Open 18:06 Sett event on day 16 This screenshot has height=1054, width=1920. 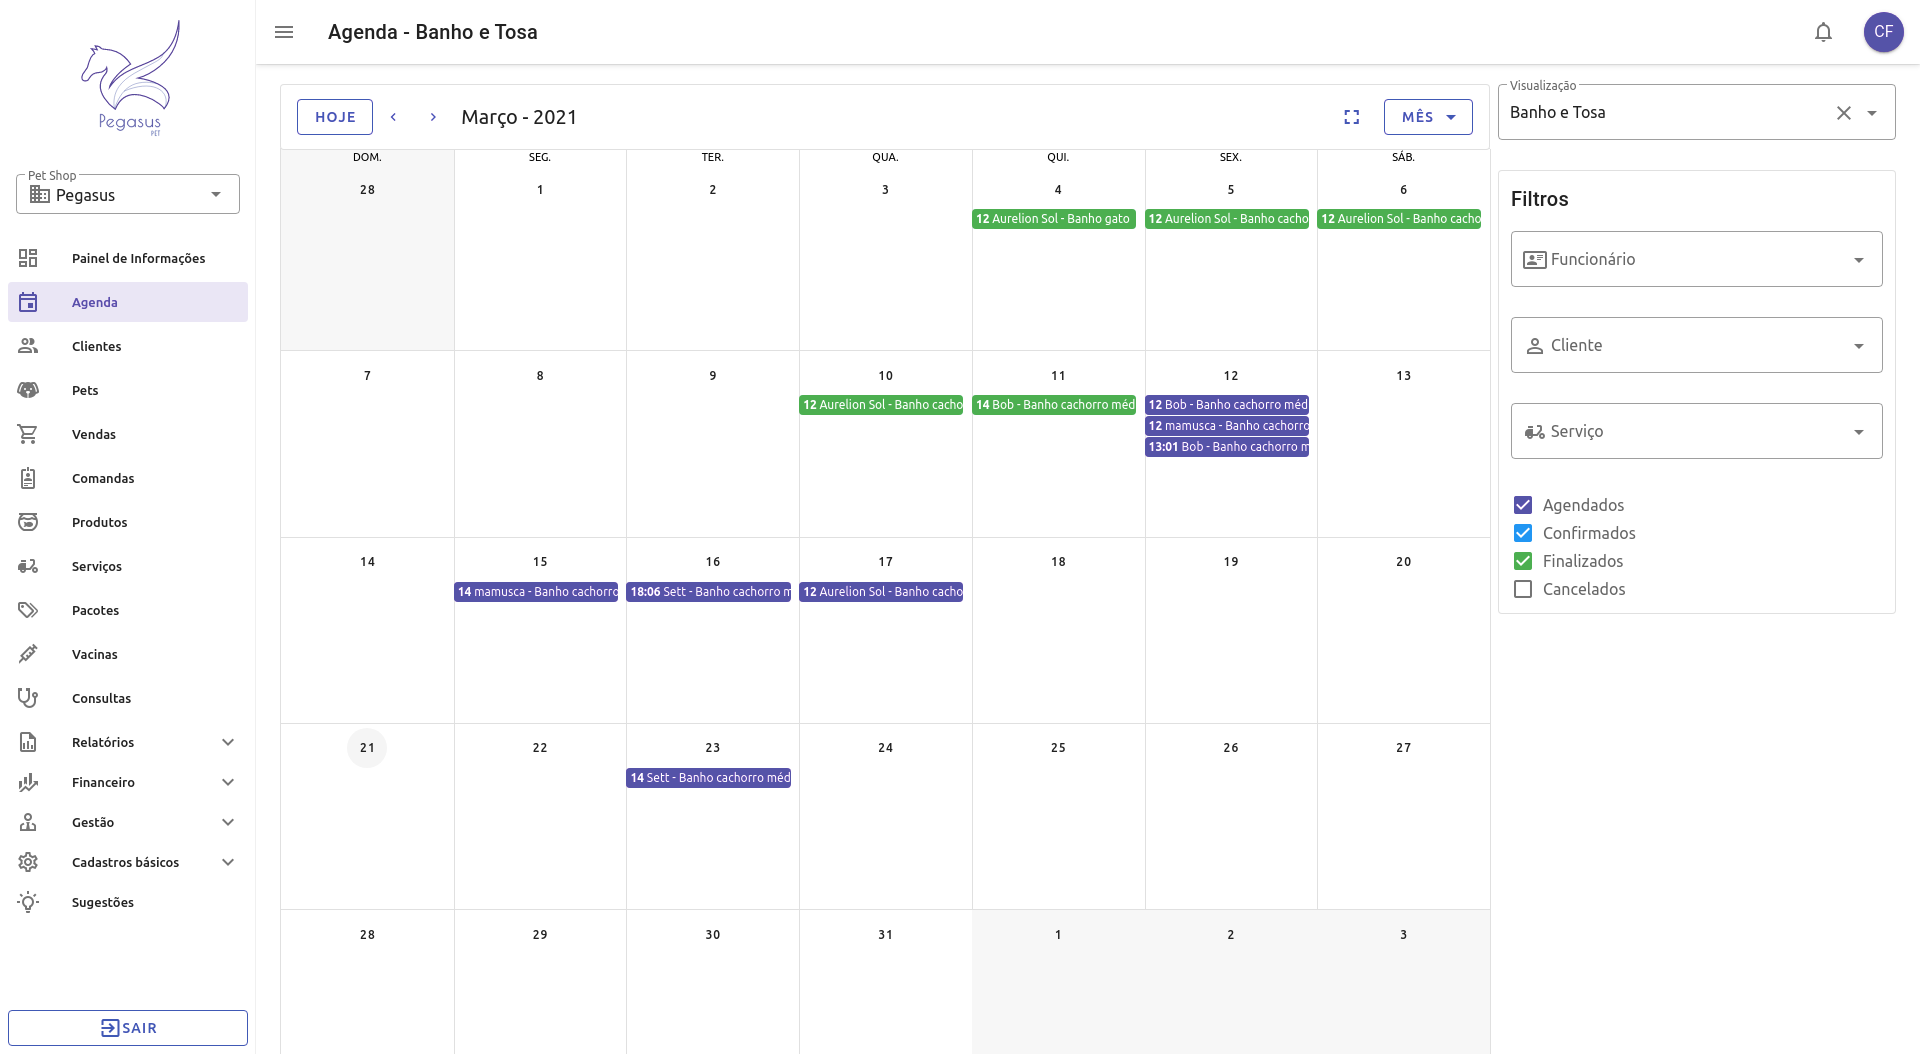point(709,592)
